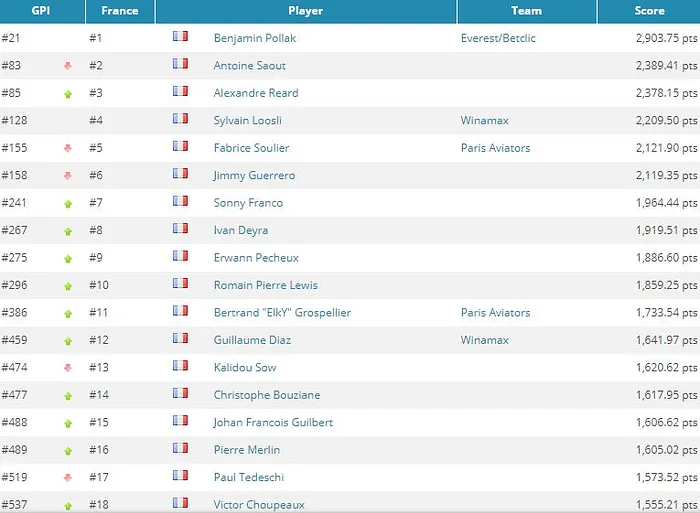This screenshot has height=513, width=700.
Task: Open Bertrand "ElkY" Grospellier's profile
Action: click(282, 313)
